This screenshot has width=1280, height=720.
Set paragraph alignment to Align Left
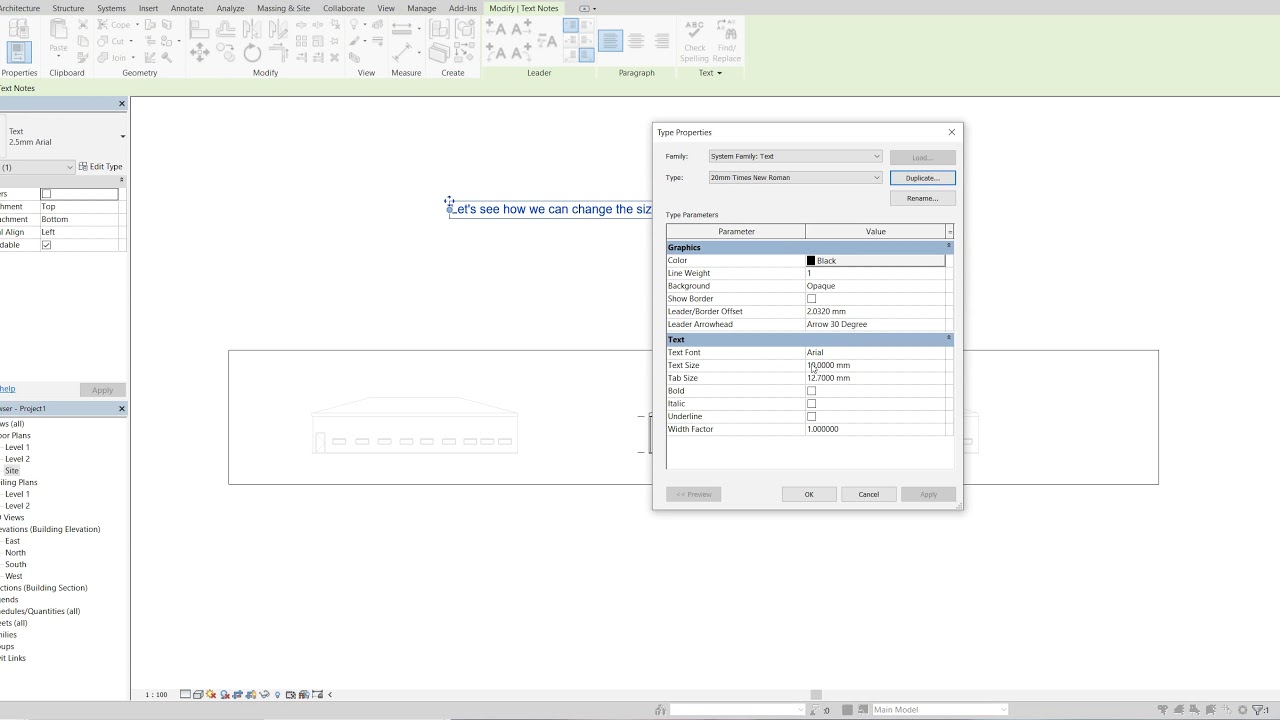click(610, 41)
